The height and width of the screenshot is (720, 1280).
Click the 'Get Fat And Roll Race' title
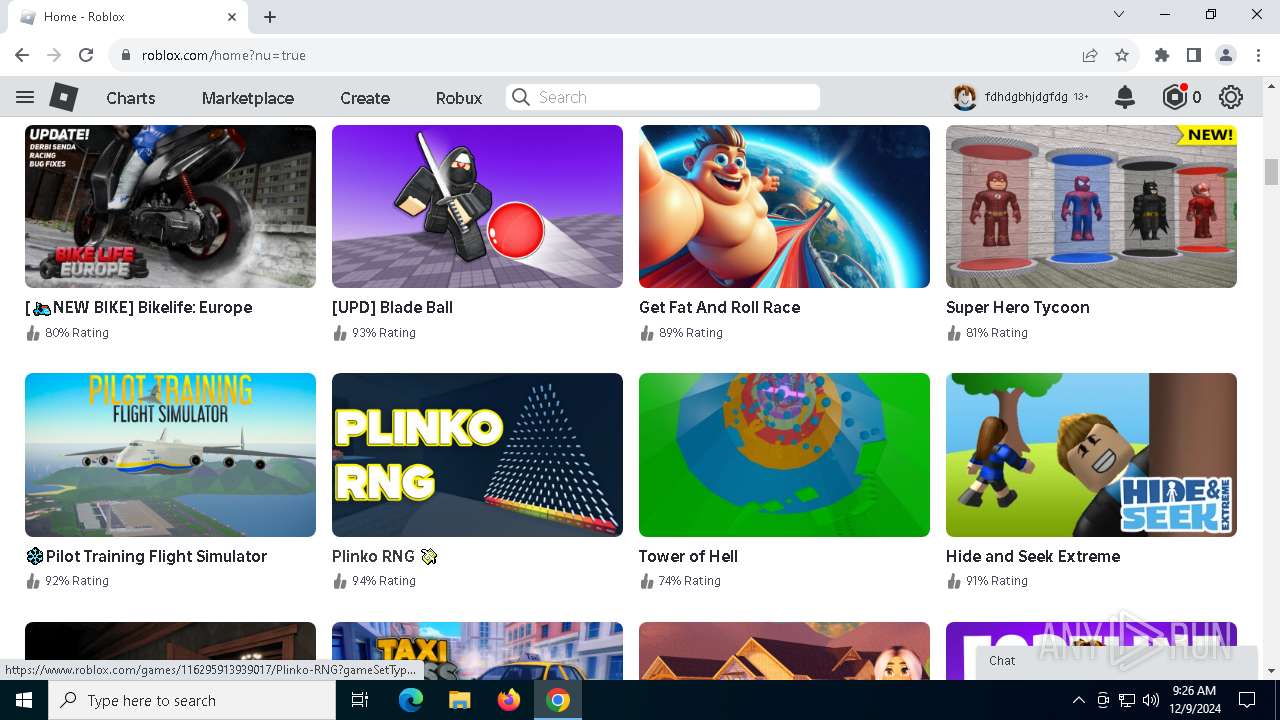click(x=719, y=307)
